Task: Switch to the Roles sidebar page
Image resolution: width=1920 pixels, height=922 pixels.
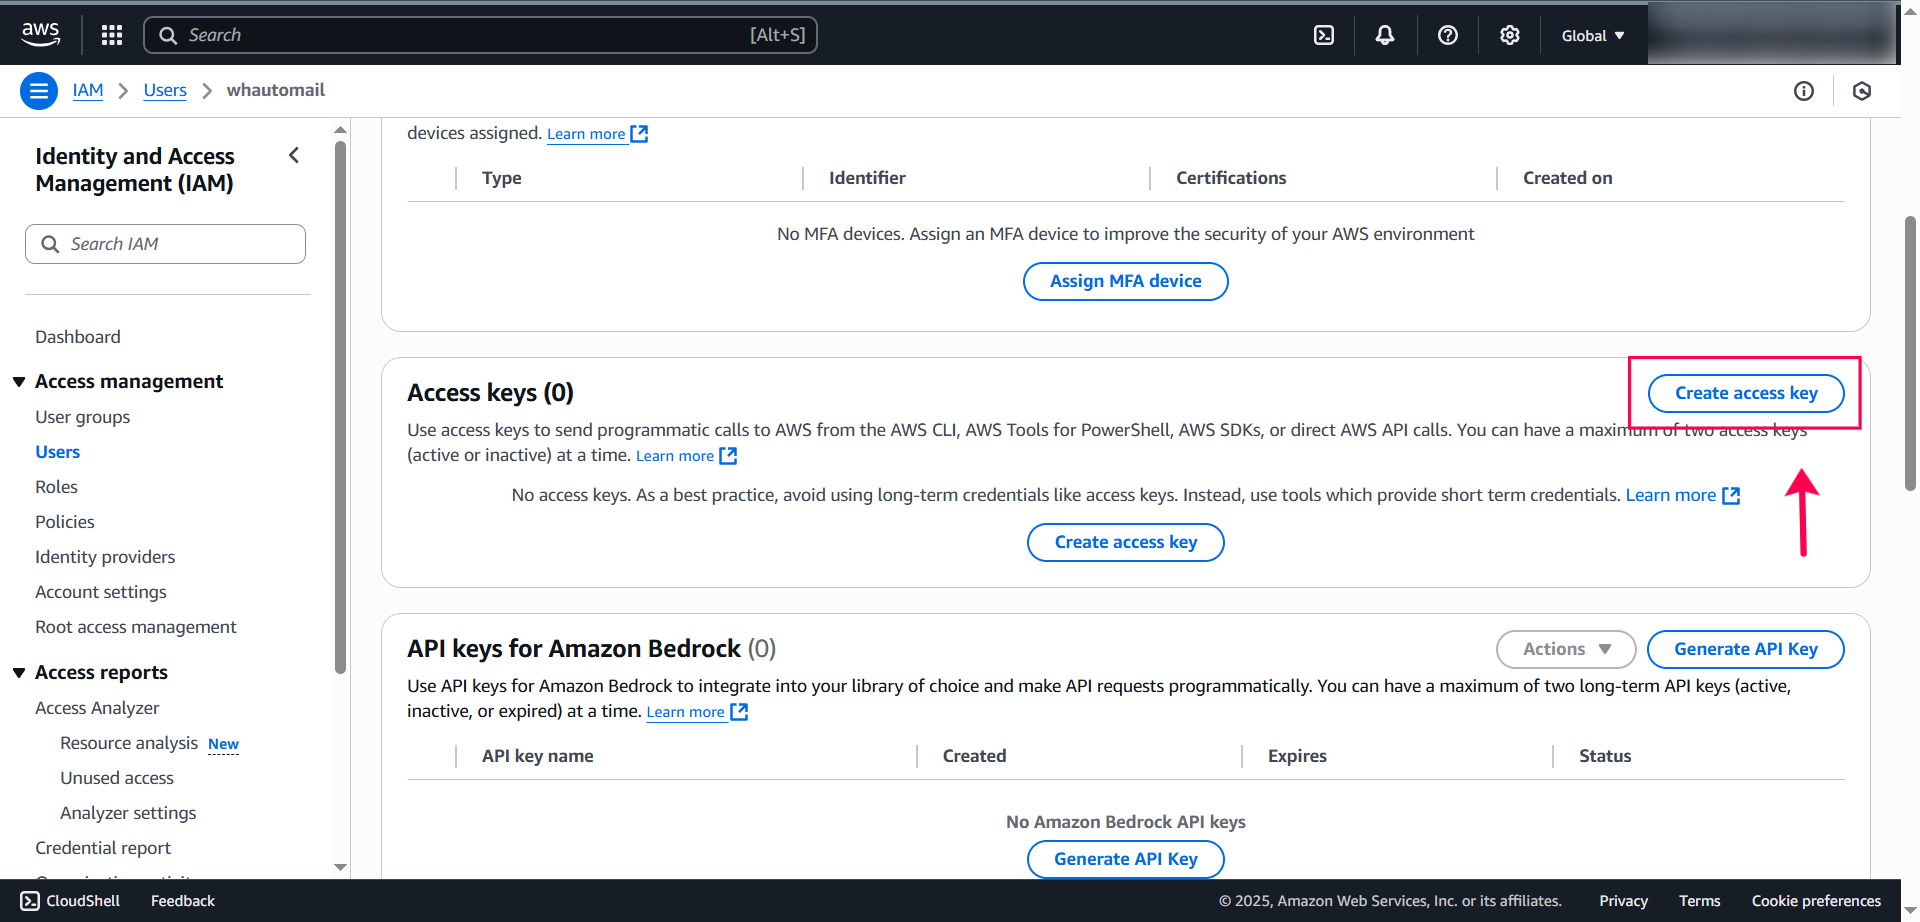Action: coord(56,486)
